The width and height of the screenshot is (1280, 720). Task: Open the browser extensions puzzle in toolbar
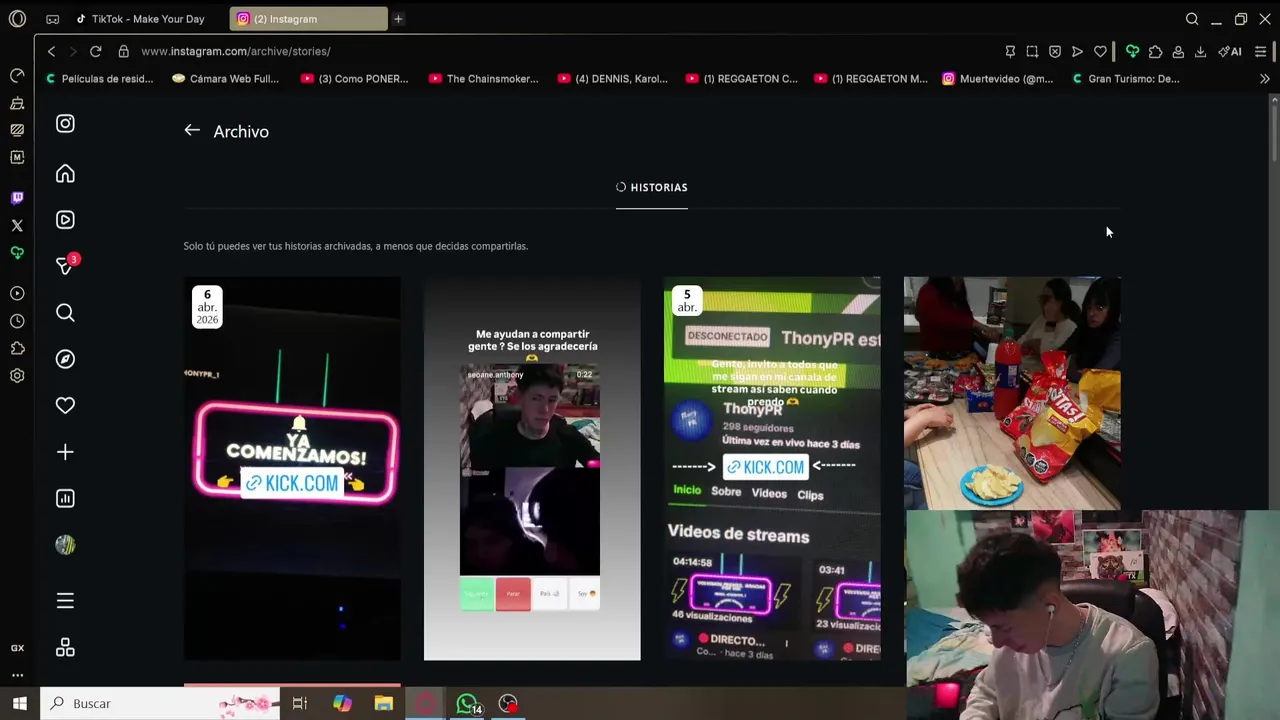point(1155,51)
